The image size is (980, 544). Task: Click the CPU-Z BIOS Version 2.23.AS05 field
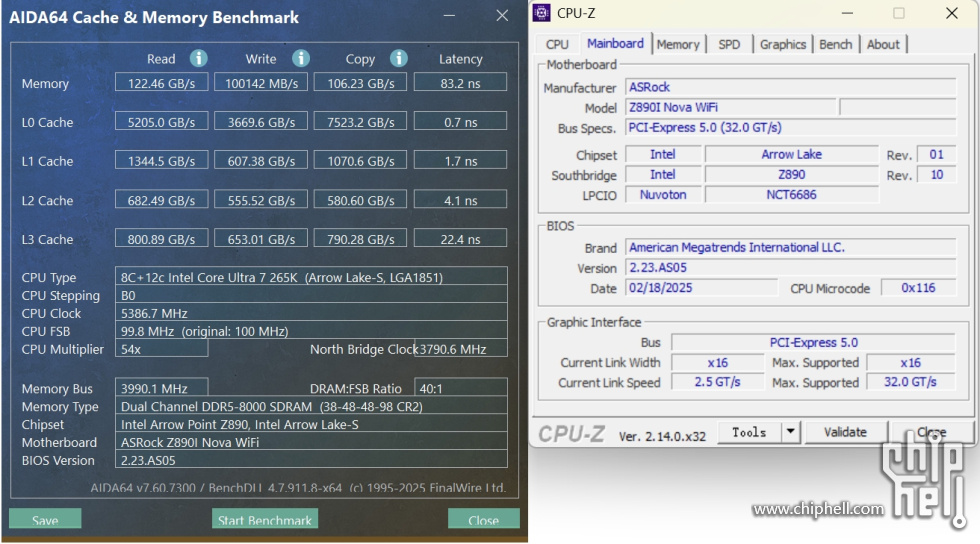coord(791,267)
